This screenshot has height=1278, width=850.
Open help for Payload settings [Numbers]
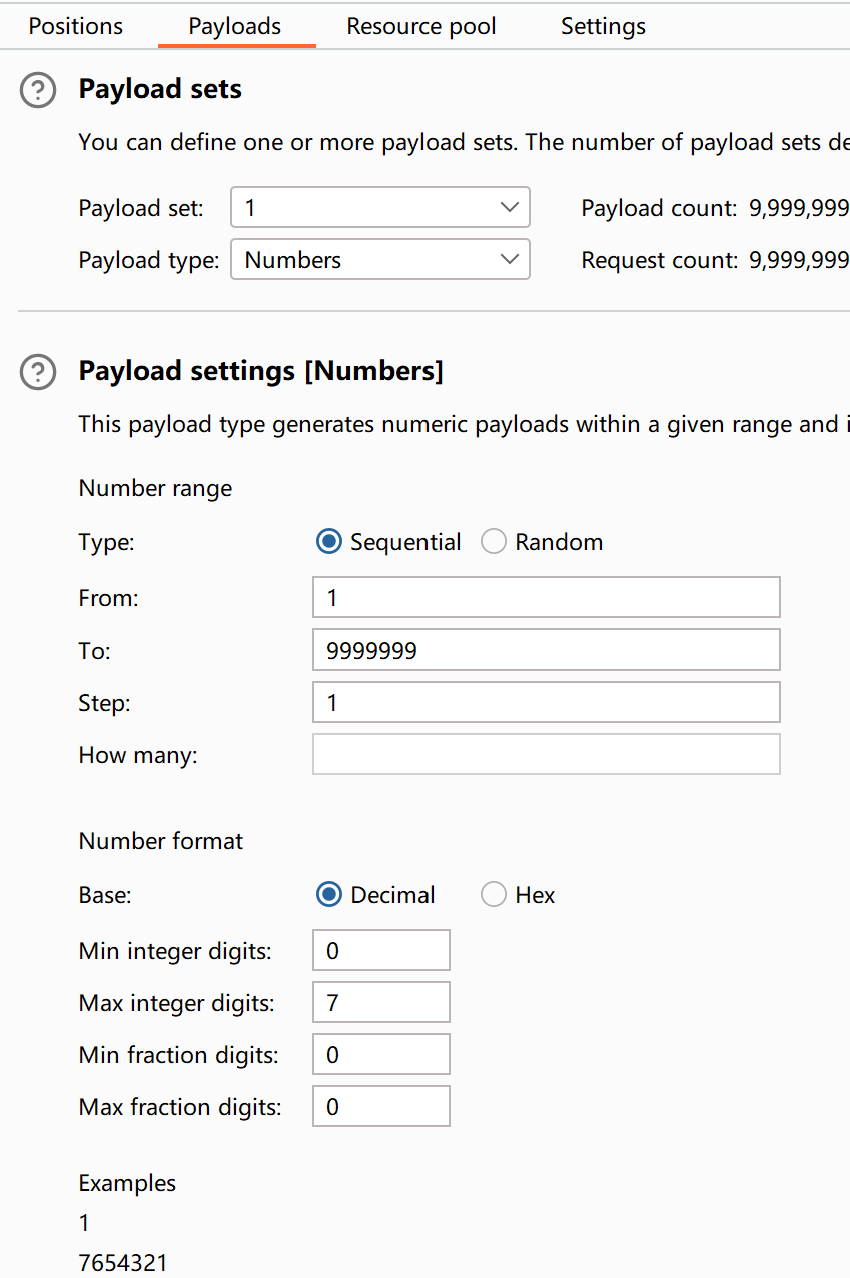click(x=38, y=373)
